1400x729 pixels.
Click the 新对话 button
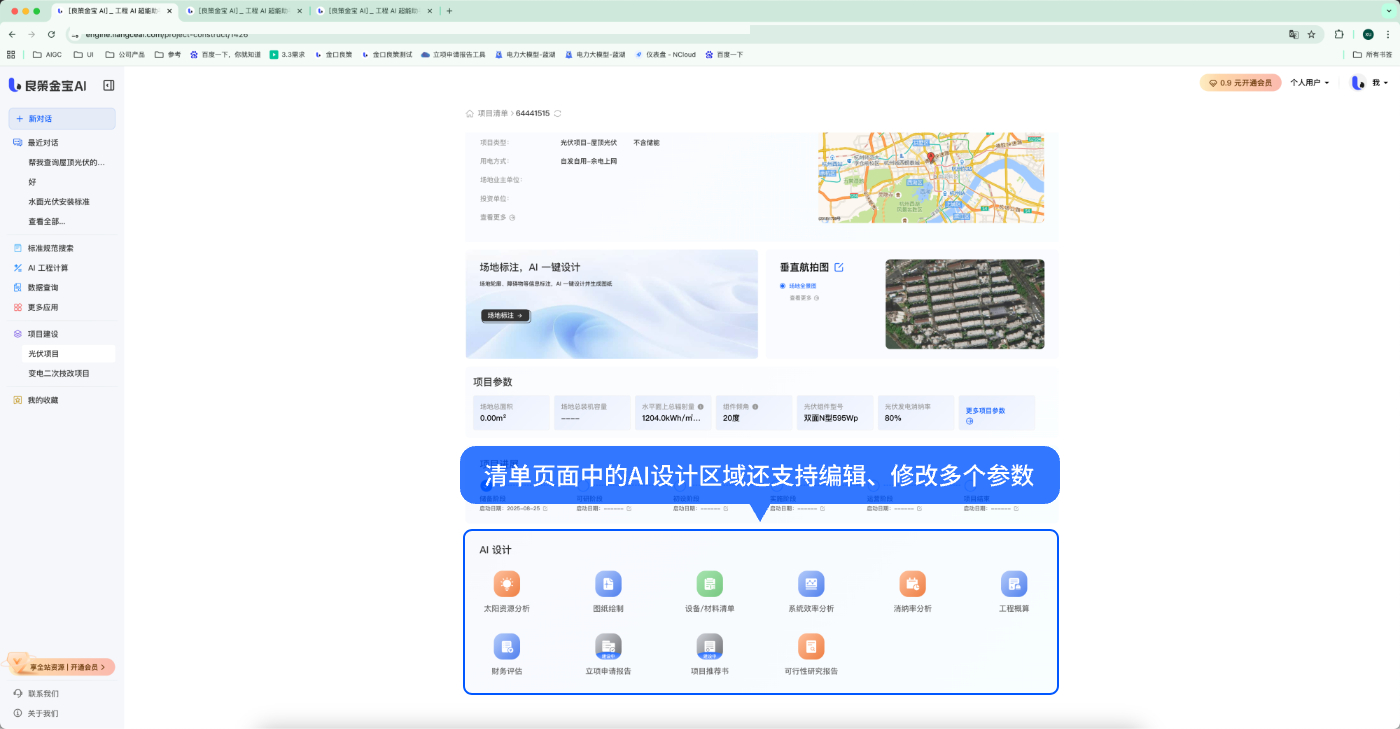[x=62, y=118]
